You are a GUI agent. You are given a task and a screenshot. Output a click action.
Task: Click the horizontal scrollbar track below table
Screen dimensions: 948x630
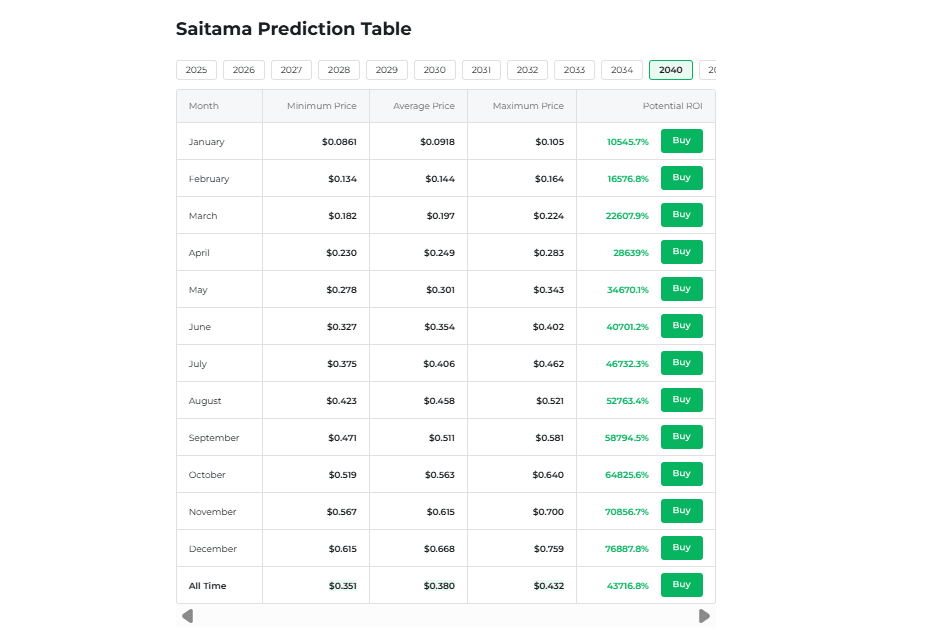pyautogui.click(x=445, y=616)
